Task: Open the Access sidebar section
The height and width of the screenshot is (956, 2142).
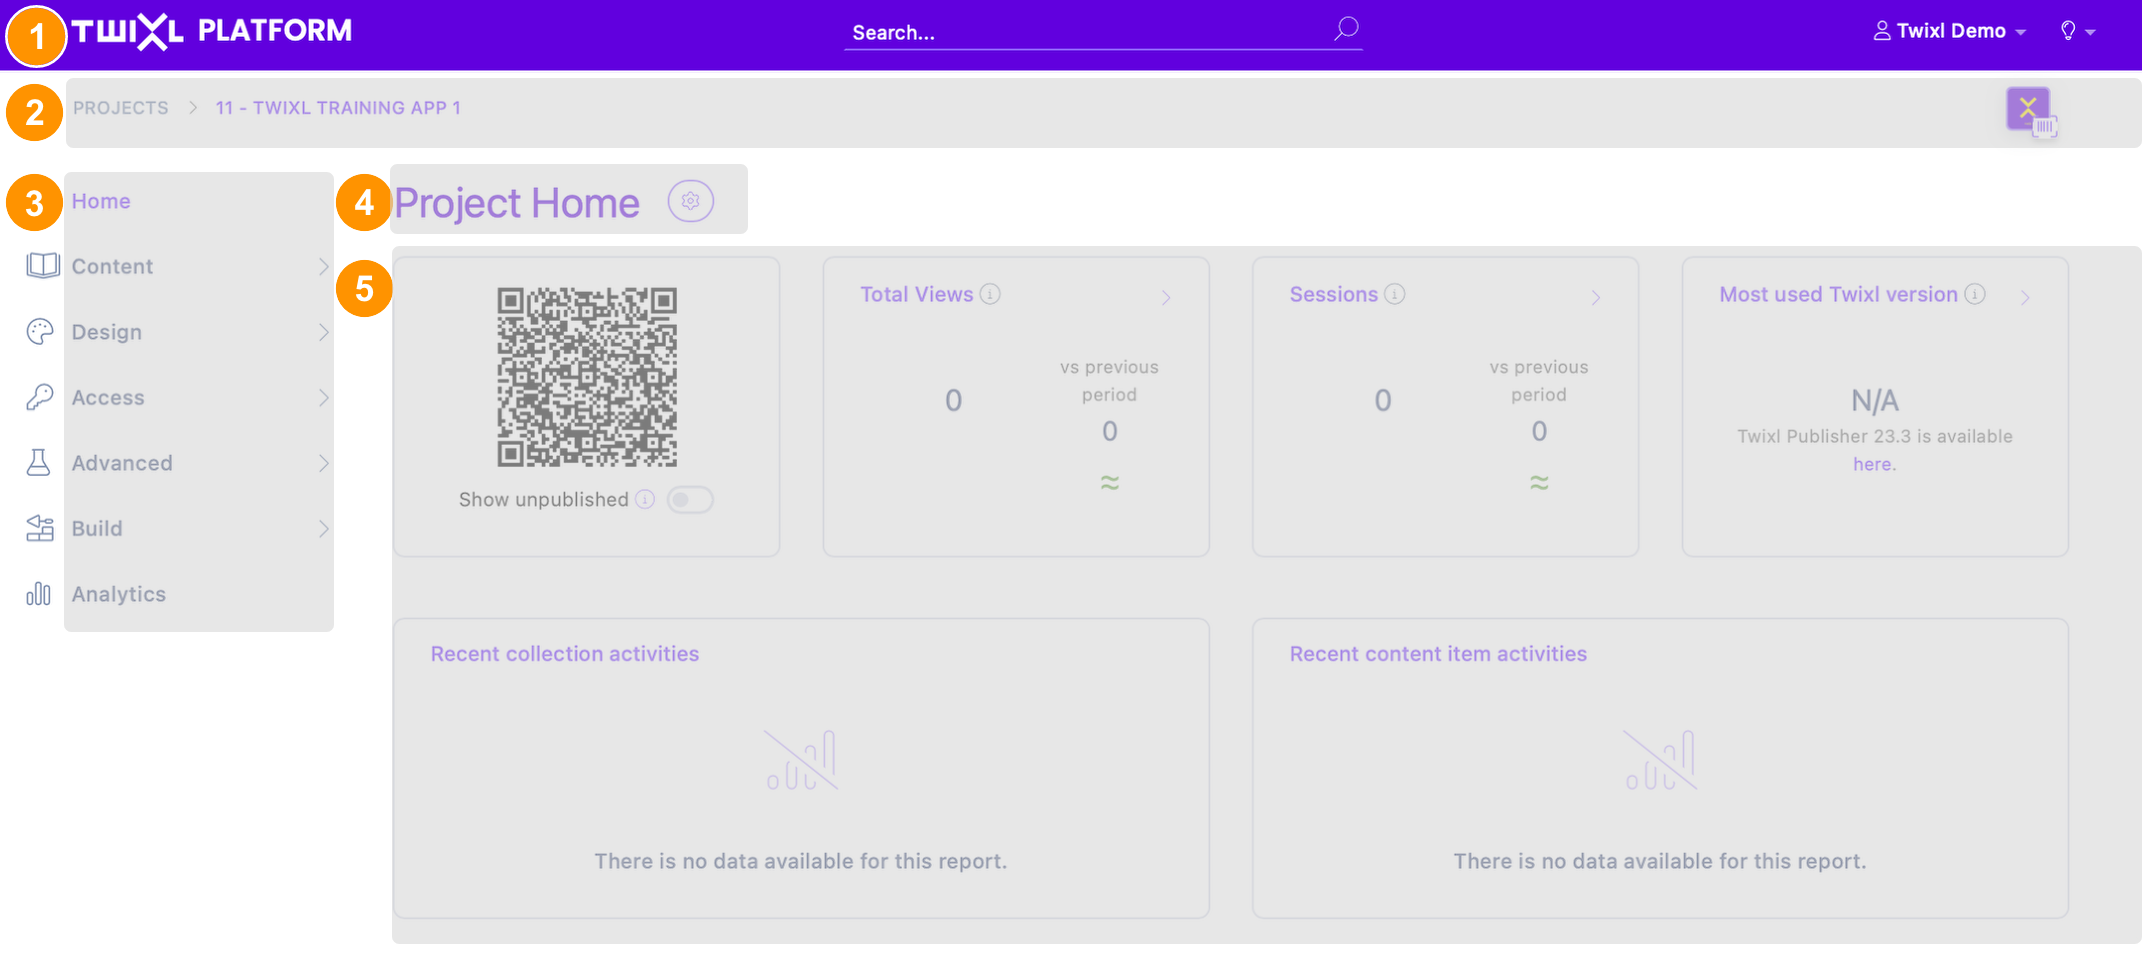Action: (108, 397)
